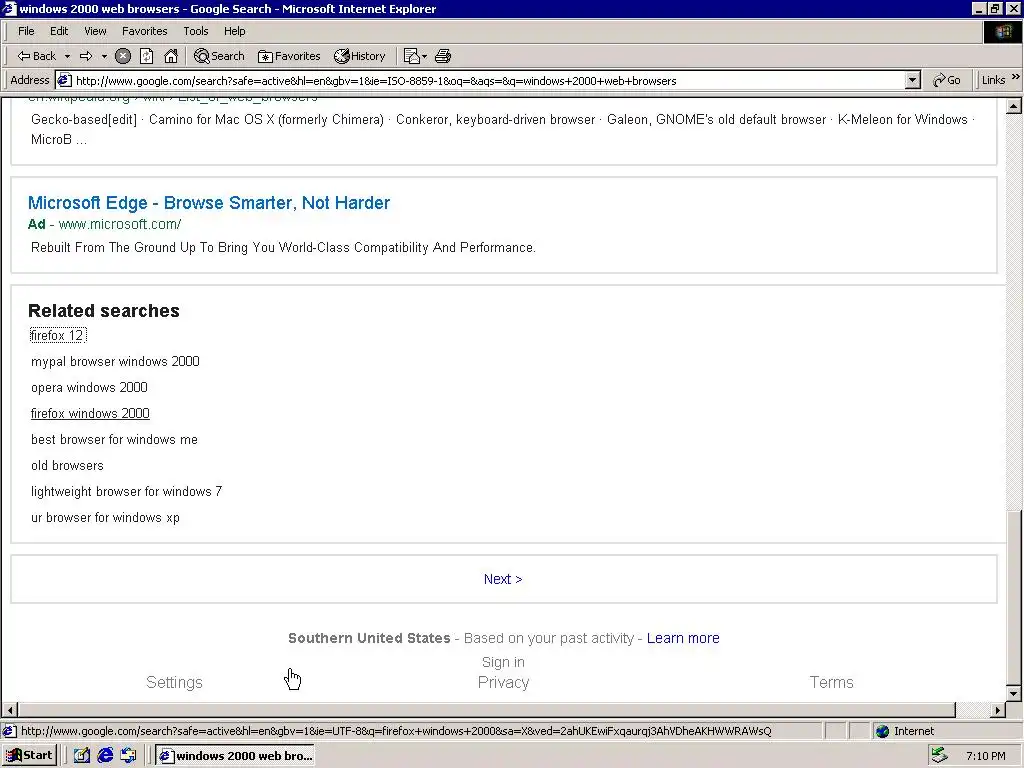Click the horizontal scrollbar thumb
This screenshot has width=1024, height=768.
point(487,710)
